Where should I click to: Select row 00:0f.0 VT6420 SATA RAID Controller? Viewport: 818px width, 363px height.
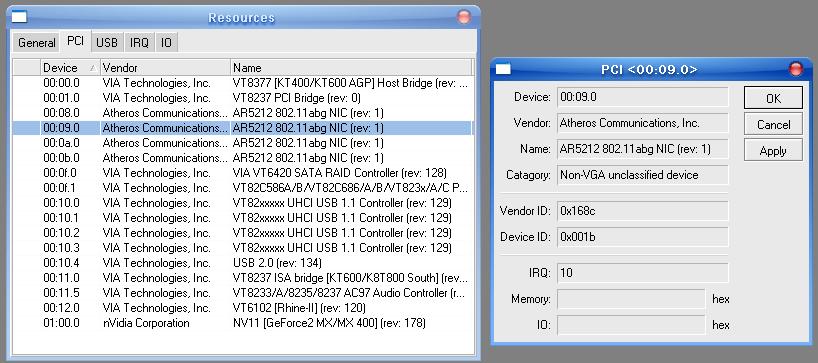(x=243, y=173)
